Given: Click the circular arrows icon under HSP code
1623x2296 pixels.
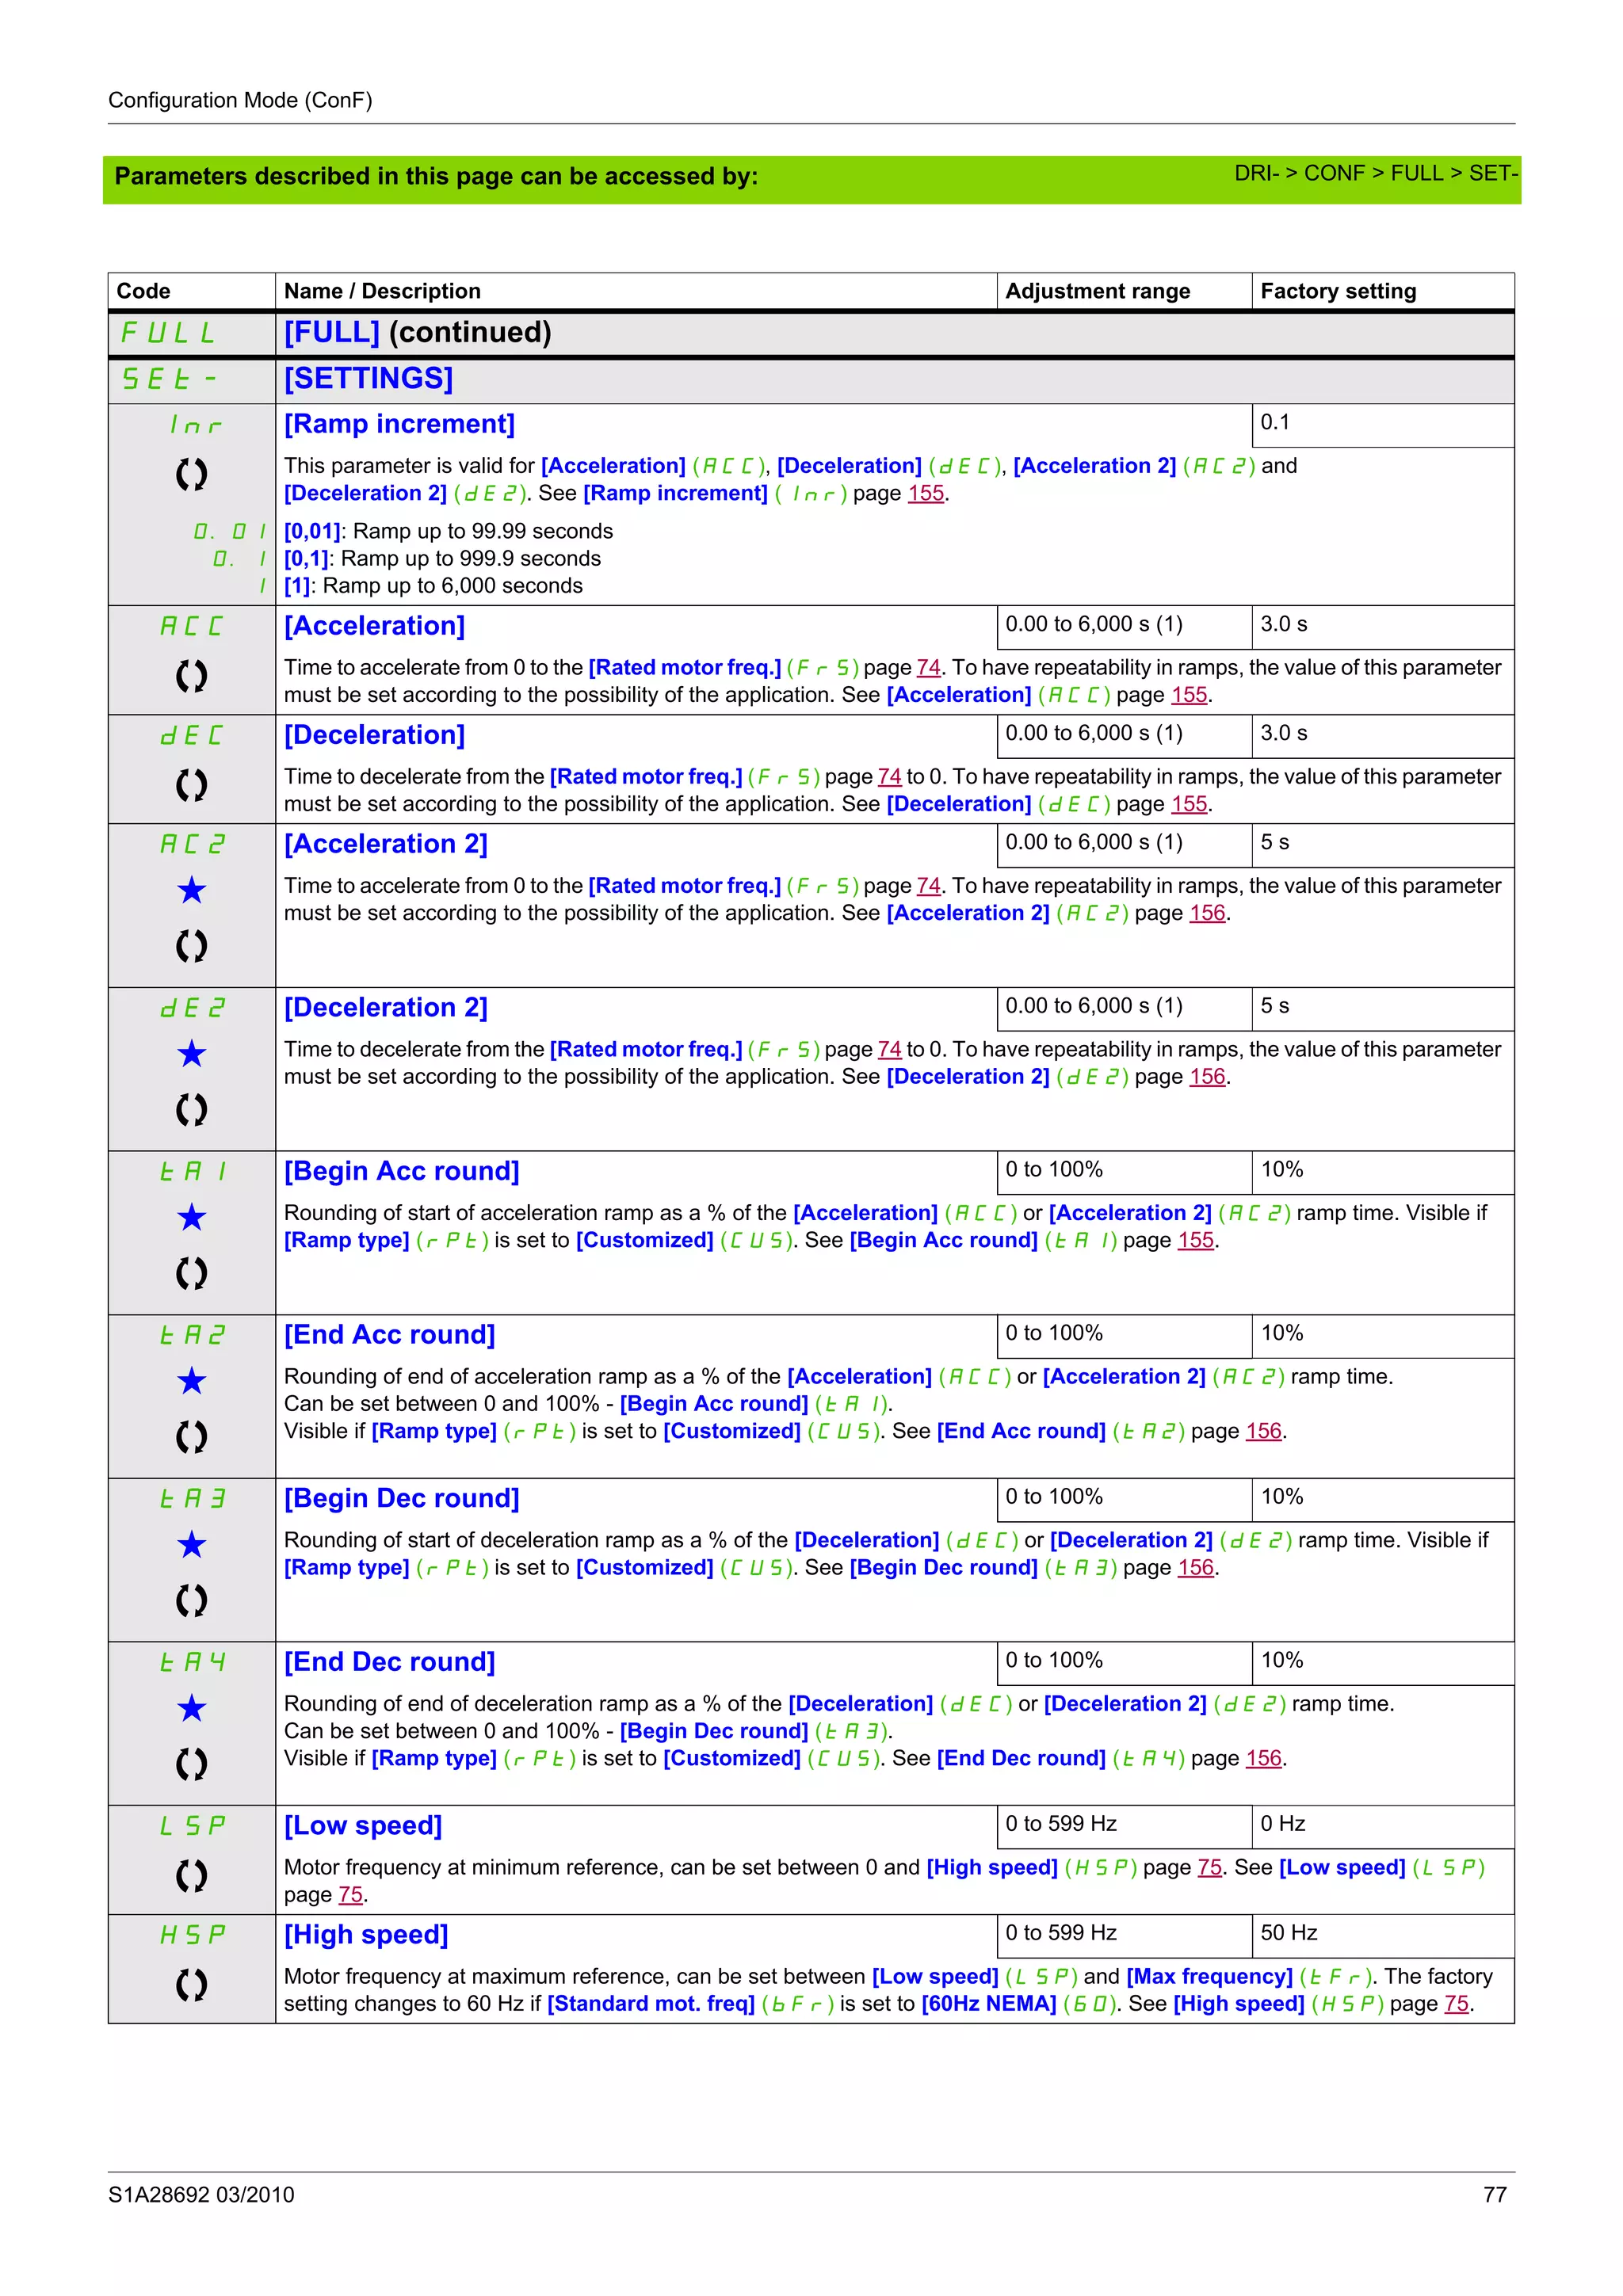Looking at the screenshot, I should click(x=191, y=1984).
